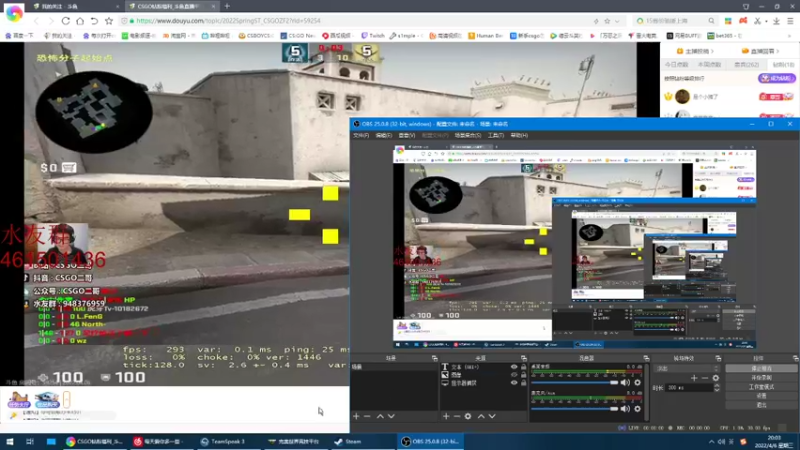
Task: Show hidden system tray icons
Action: pyautogui.click(x=711, y=441)
